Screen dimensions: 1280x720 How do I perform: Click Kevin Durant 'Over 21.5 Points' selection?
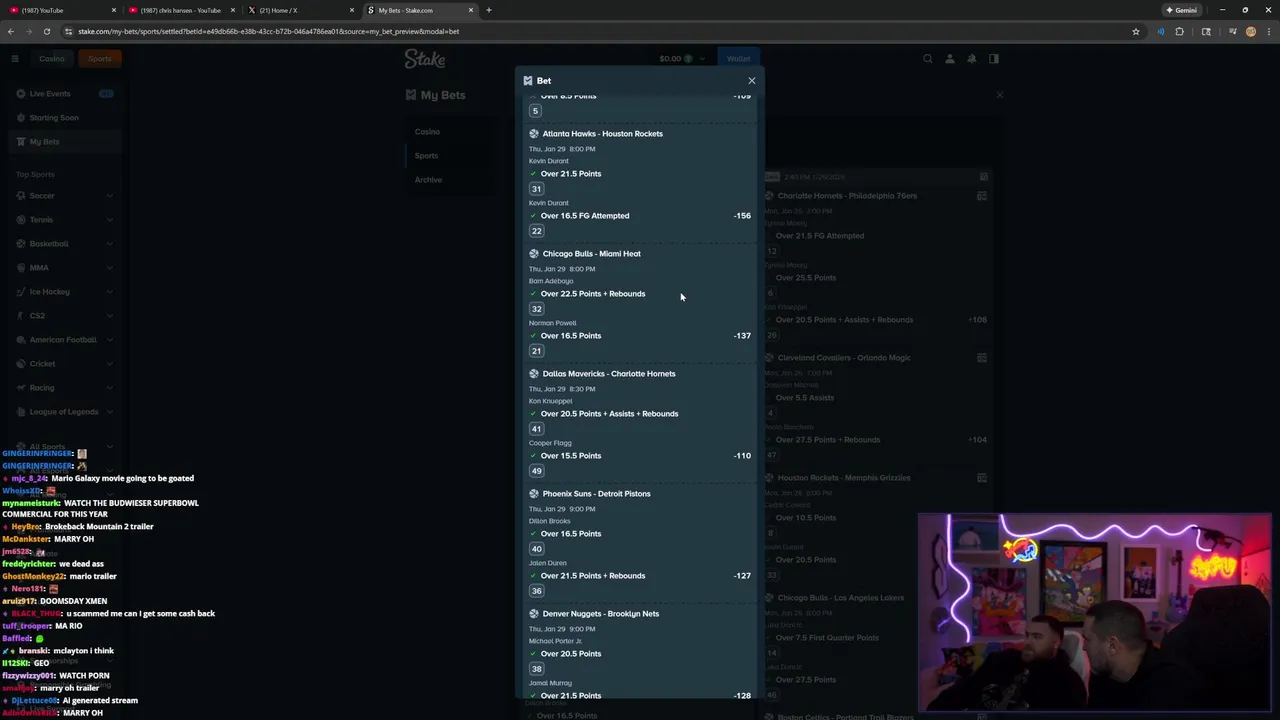pos(571,174)
